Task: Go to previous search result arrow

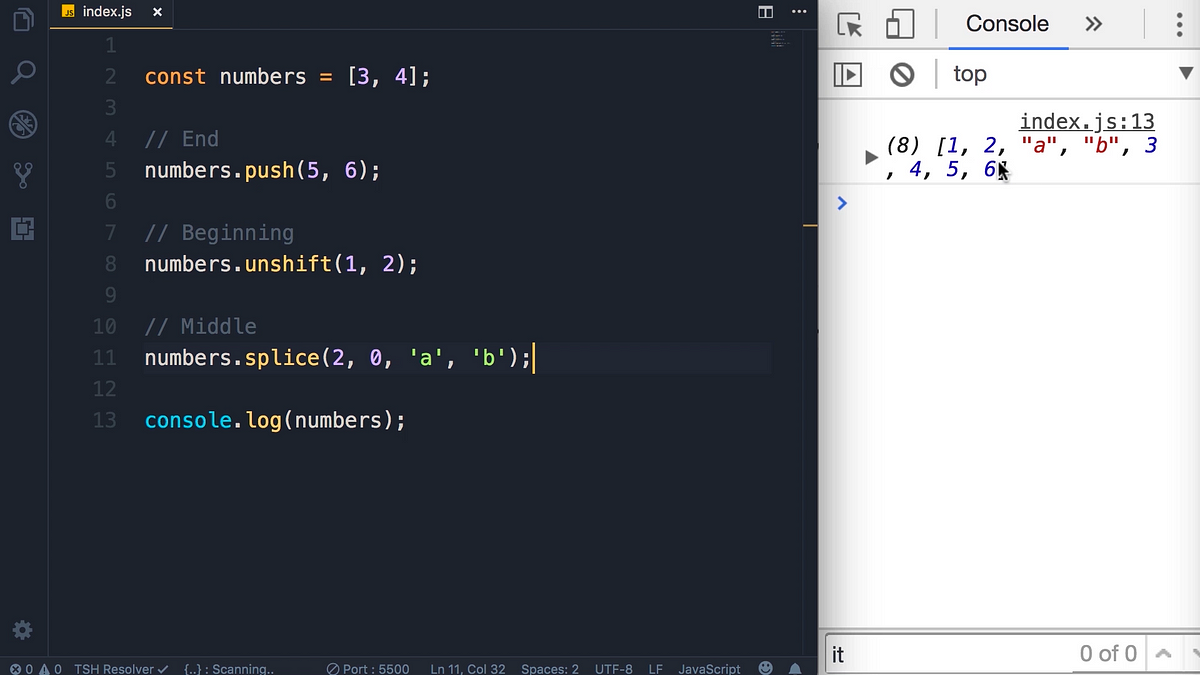Action: click(x=1163, y=654)
